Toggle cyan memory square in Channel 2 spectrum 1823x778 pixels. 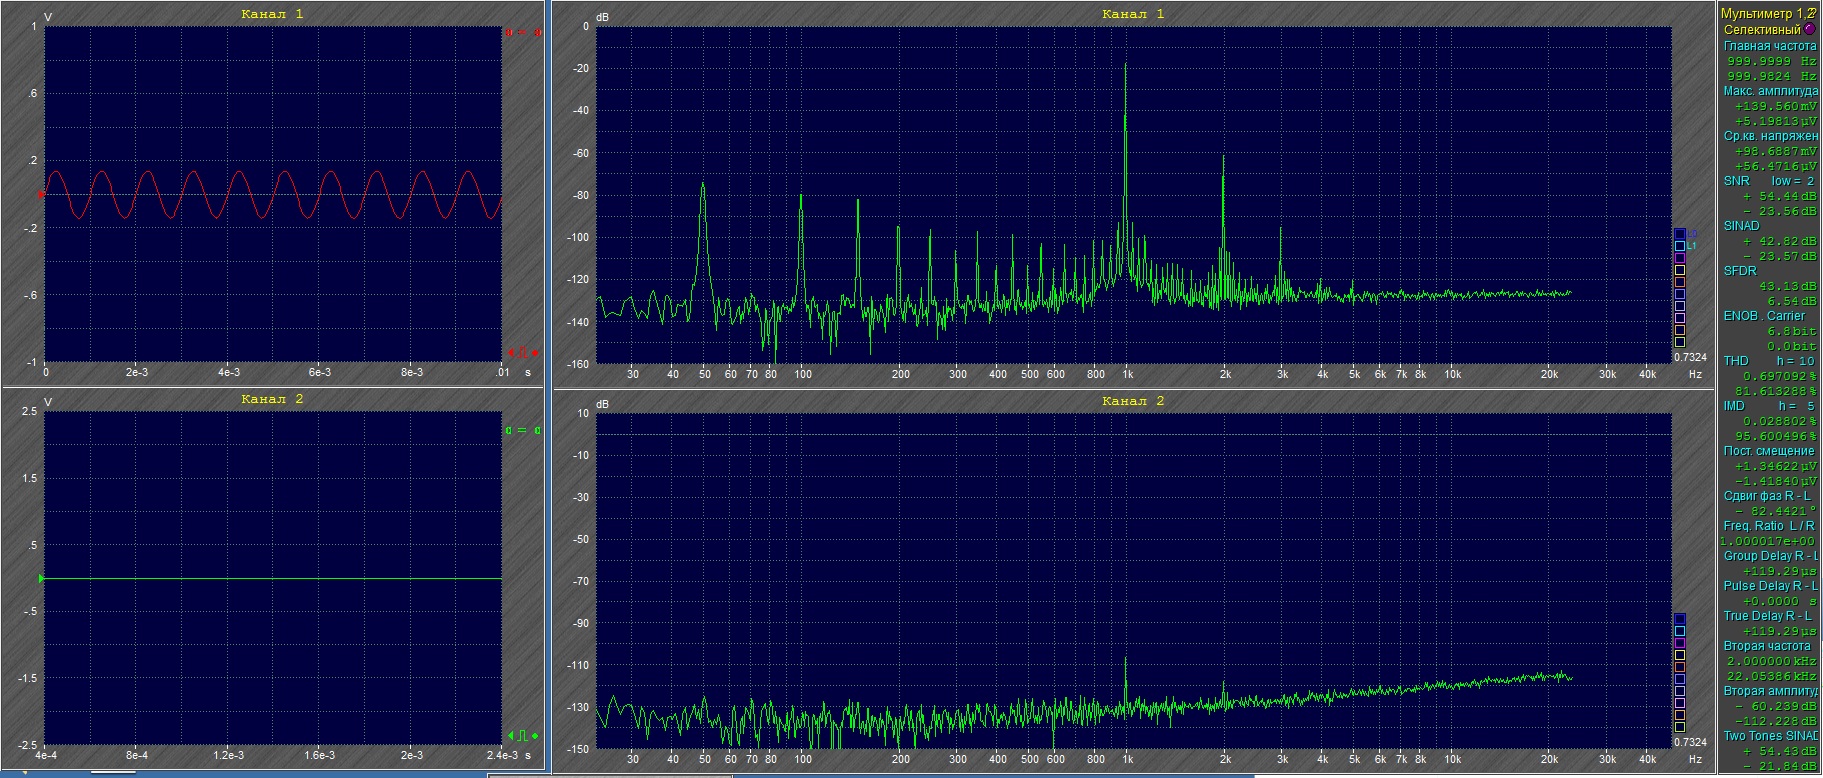pyautogui.click(x=1680, y=631)
